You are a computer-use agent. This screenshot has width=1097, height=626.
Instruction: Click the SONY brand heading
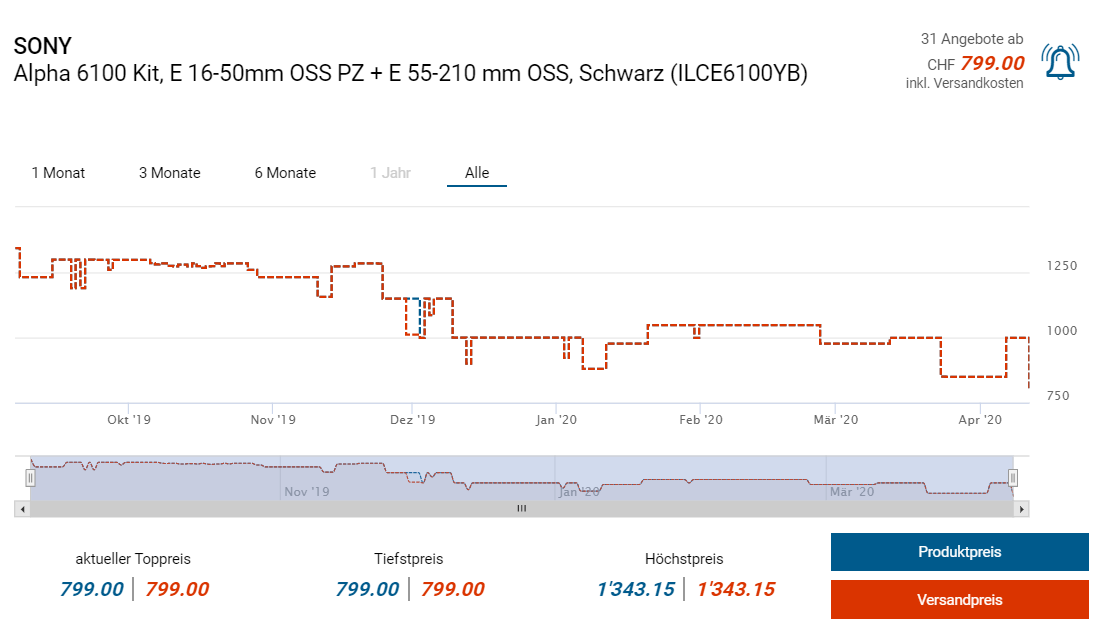[x=43, y=46]
